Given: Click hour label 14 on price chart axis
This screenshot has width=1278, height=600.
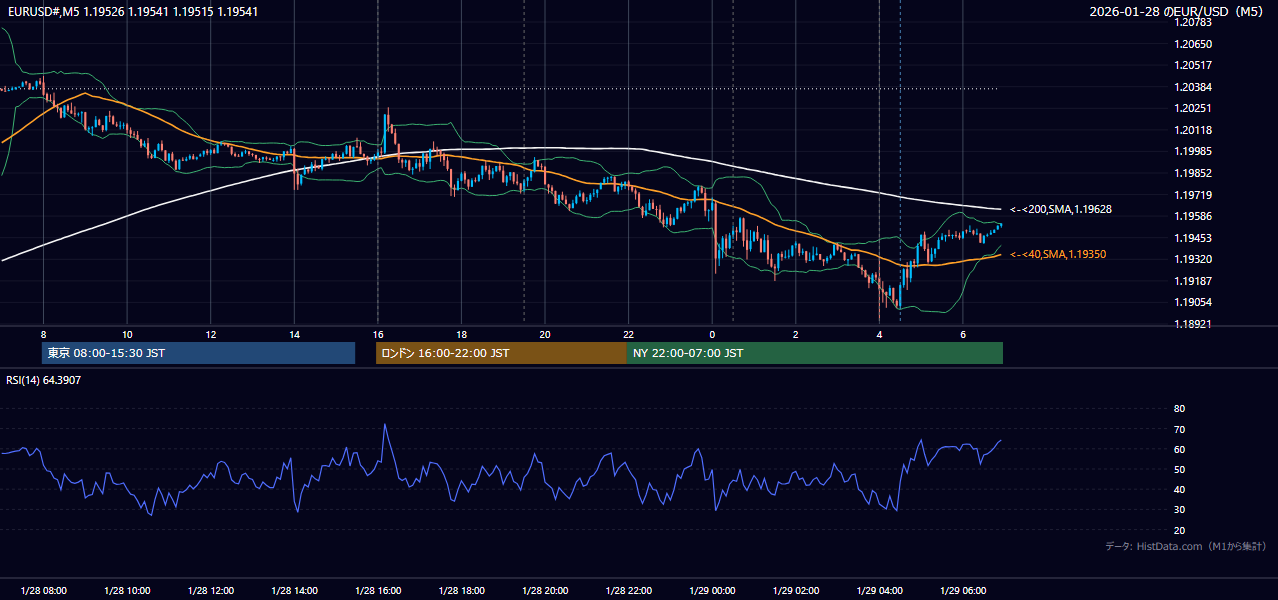Looking at the screenshot, I should point(294,334).
